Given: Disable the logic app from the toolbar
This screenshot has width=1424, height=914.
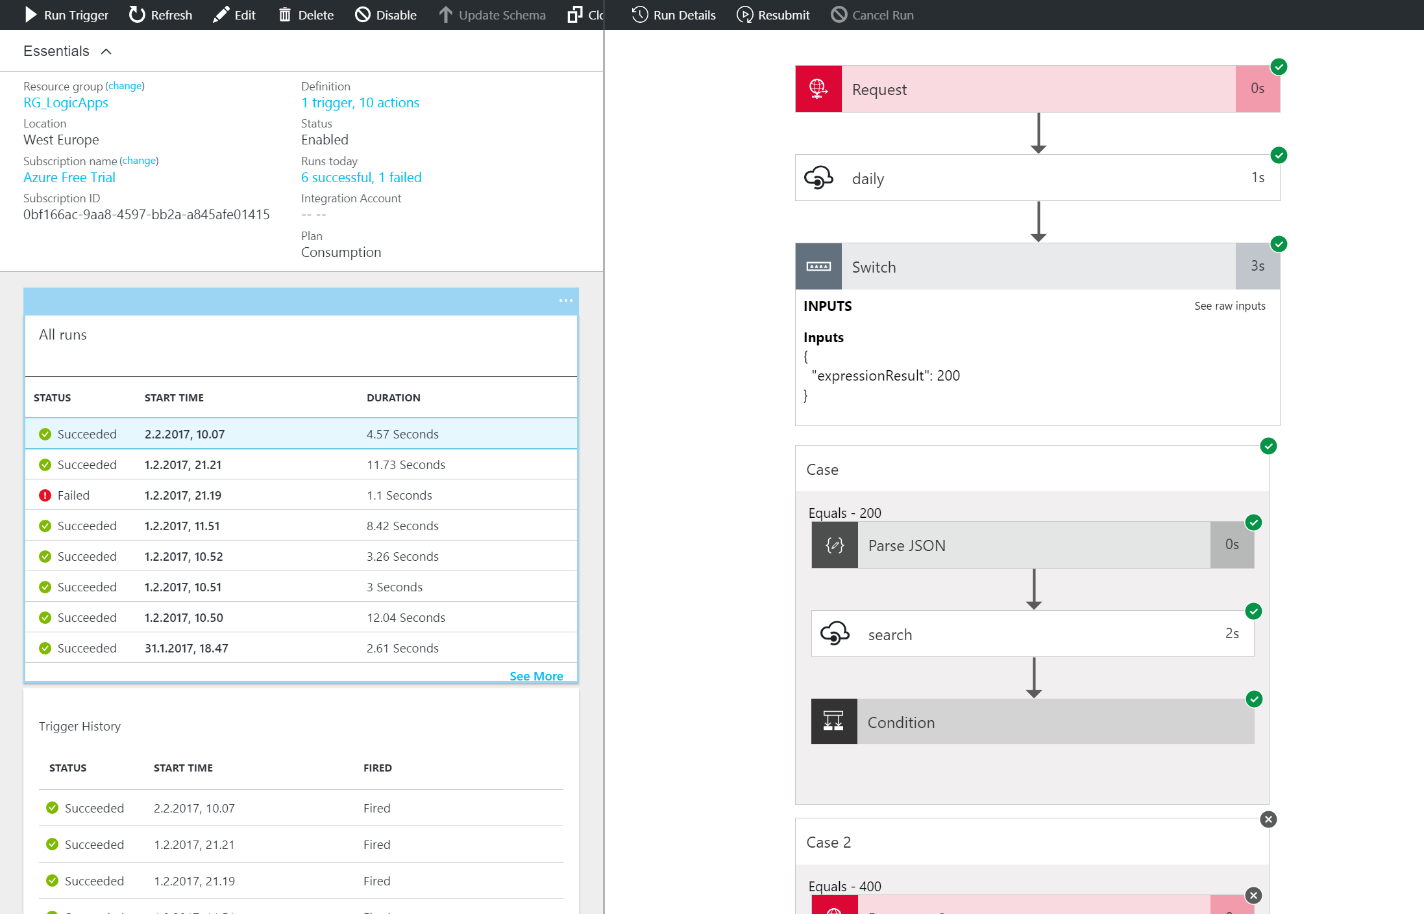Looking at the screenshot, I should pyautogui.click(x=385, y=15).
